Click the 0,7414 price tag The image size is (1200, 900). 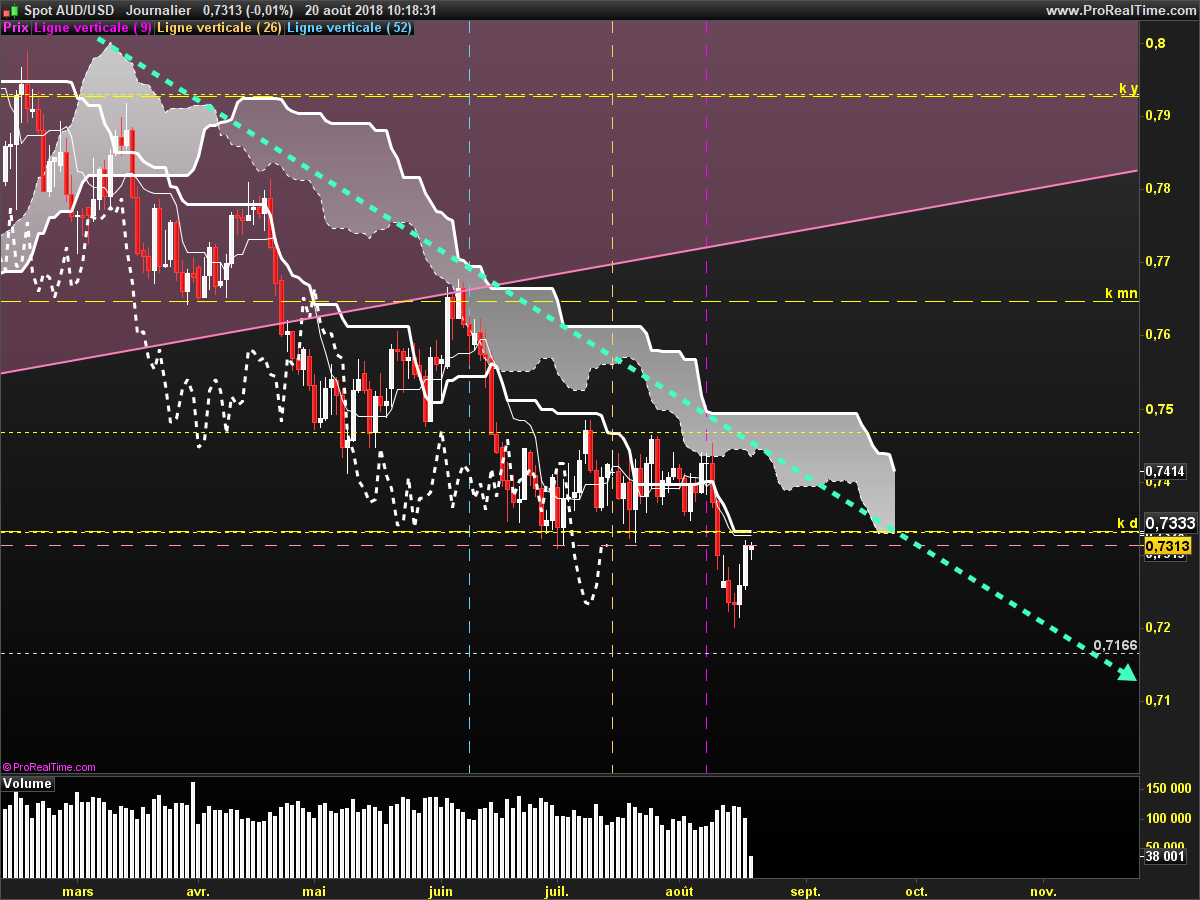click(x=1166, y=470)
